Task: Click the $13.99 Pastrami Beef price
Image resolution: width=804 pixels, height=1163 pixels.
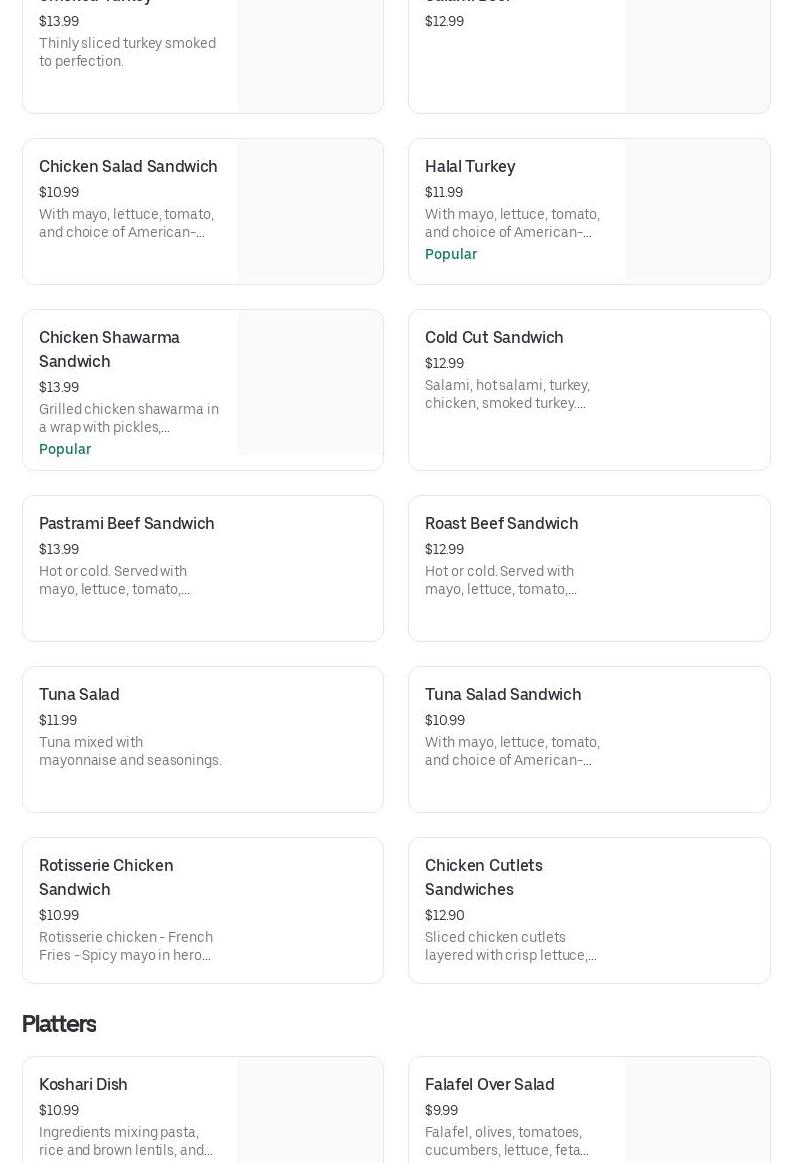Action: (59, 549)
